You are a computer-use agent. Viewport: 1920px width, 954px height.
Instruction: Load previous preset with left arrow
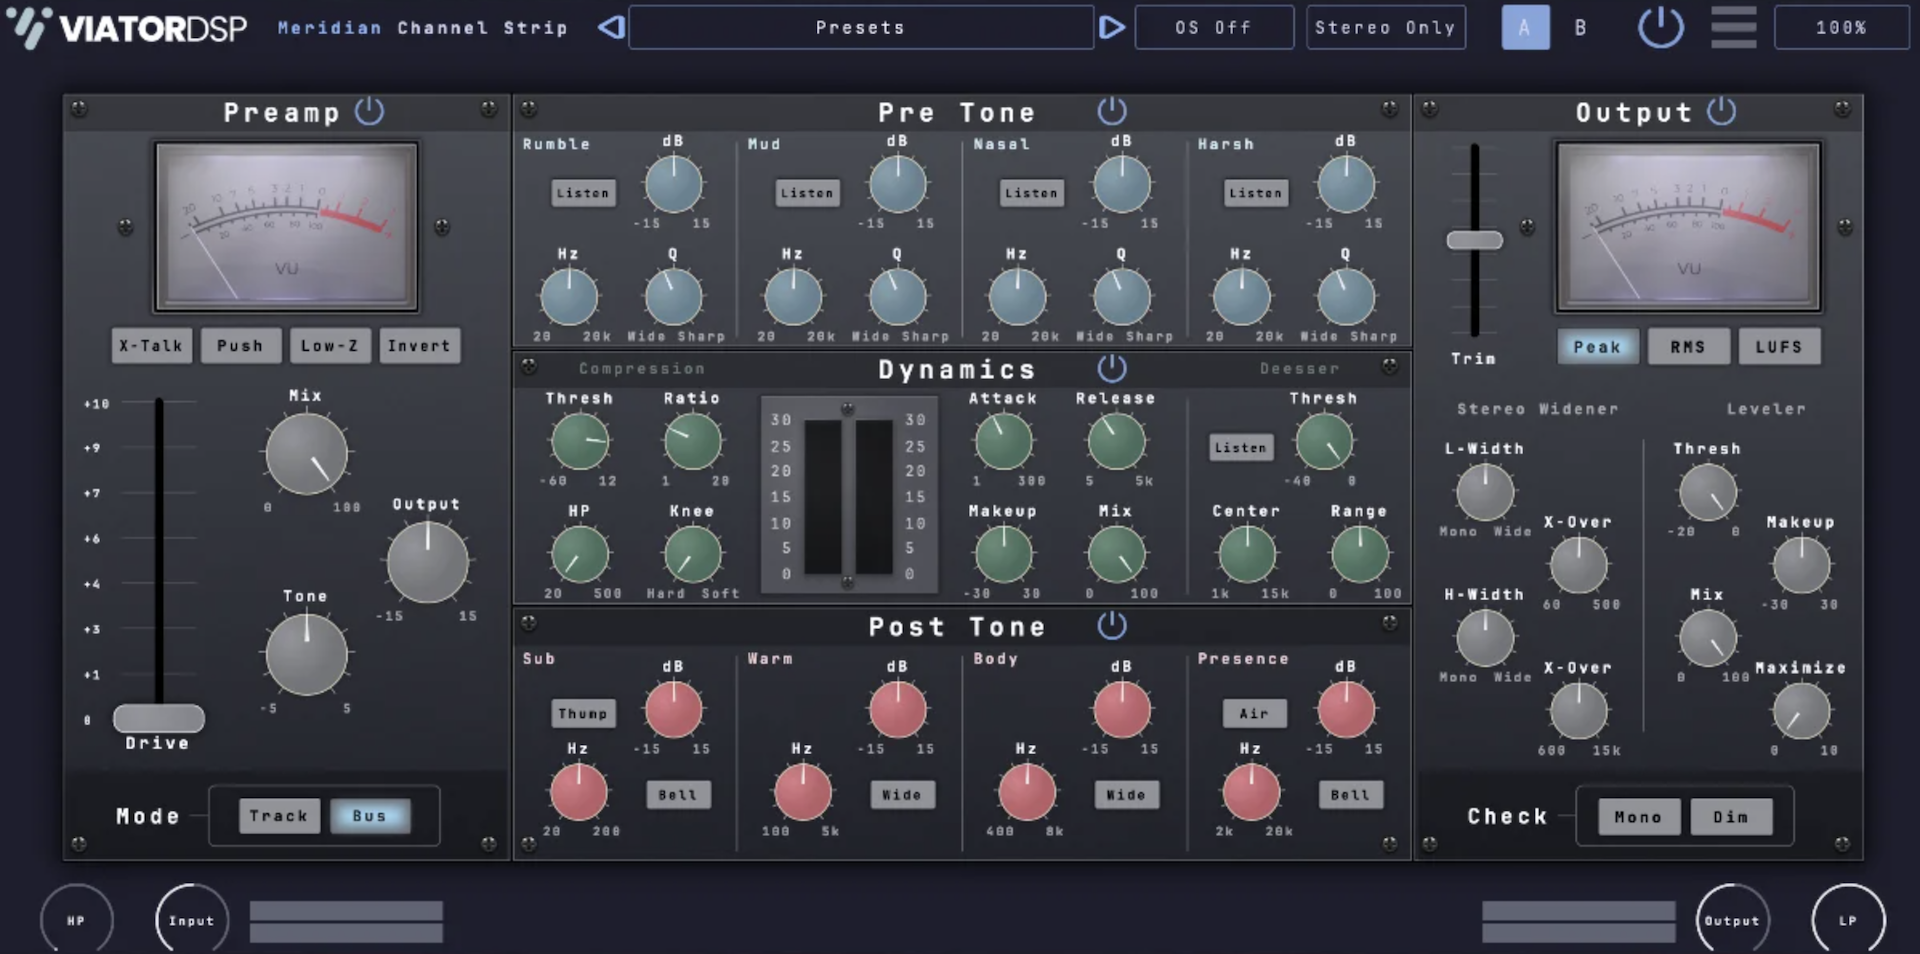[611, 27]
